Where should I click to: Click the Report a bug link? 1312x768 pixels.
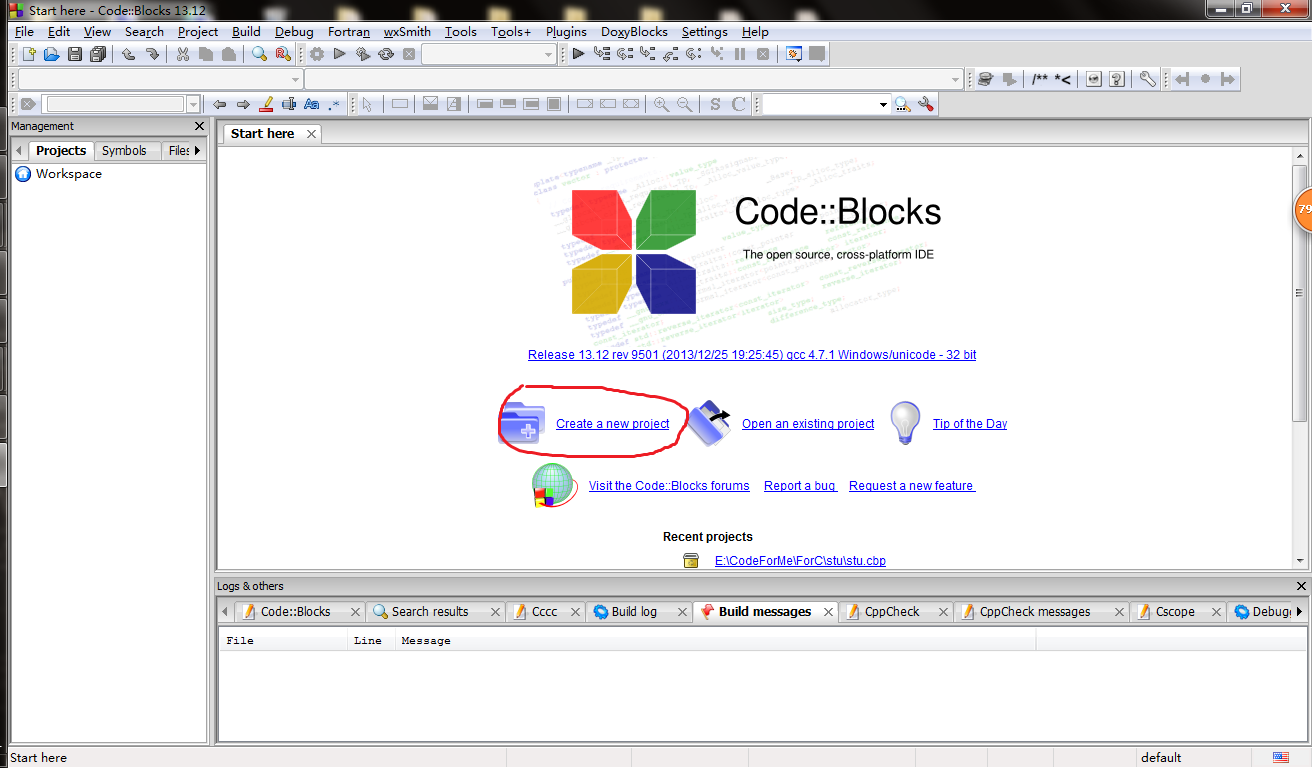click(x=800, y=486)
